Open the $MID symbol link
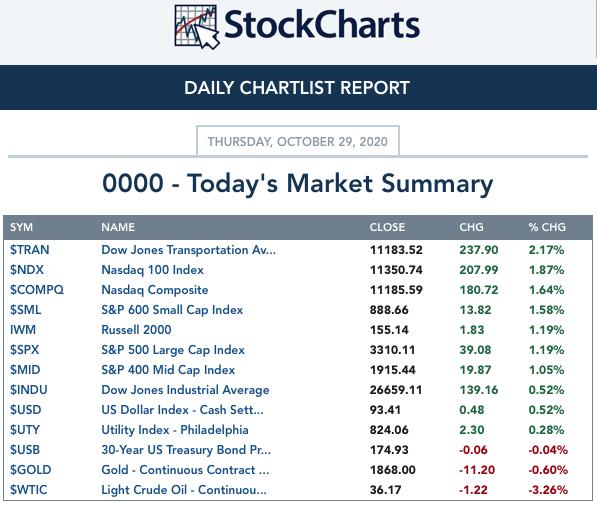597x505 pixels. click(25, 370)
